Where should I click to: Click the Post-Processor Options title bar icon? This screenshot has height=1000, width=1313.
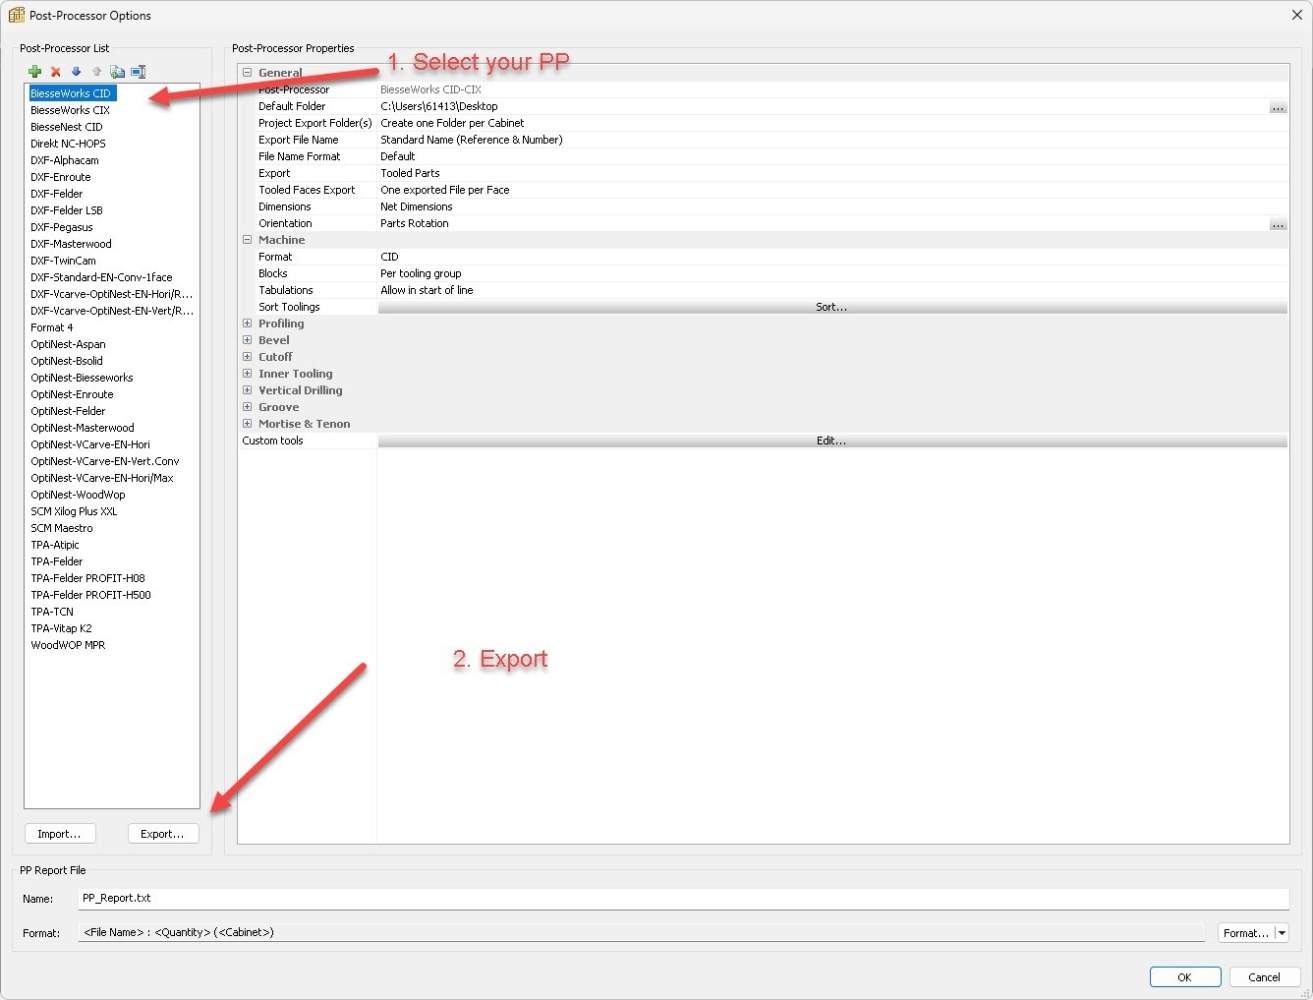point(16,15)
